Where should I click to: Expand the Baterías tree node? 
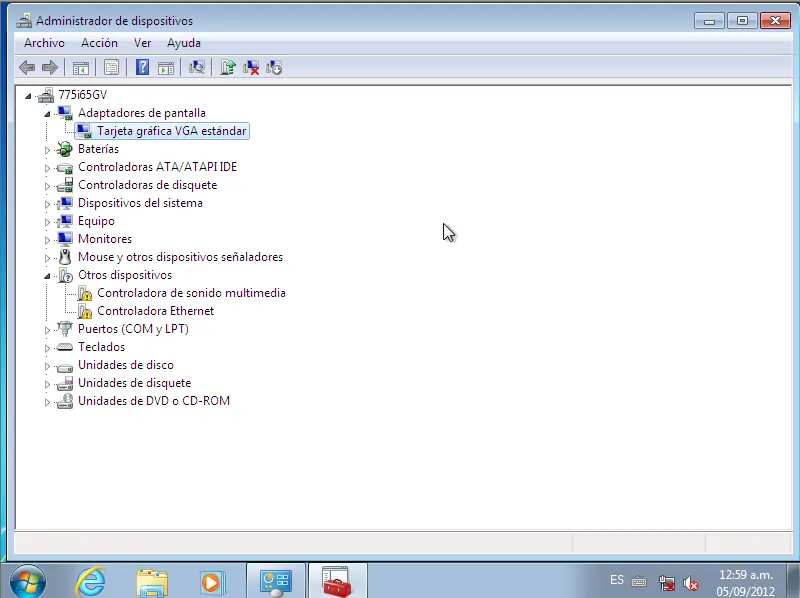[x=49, y=149]
